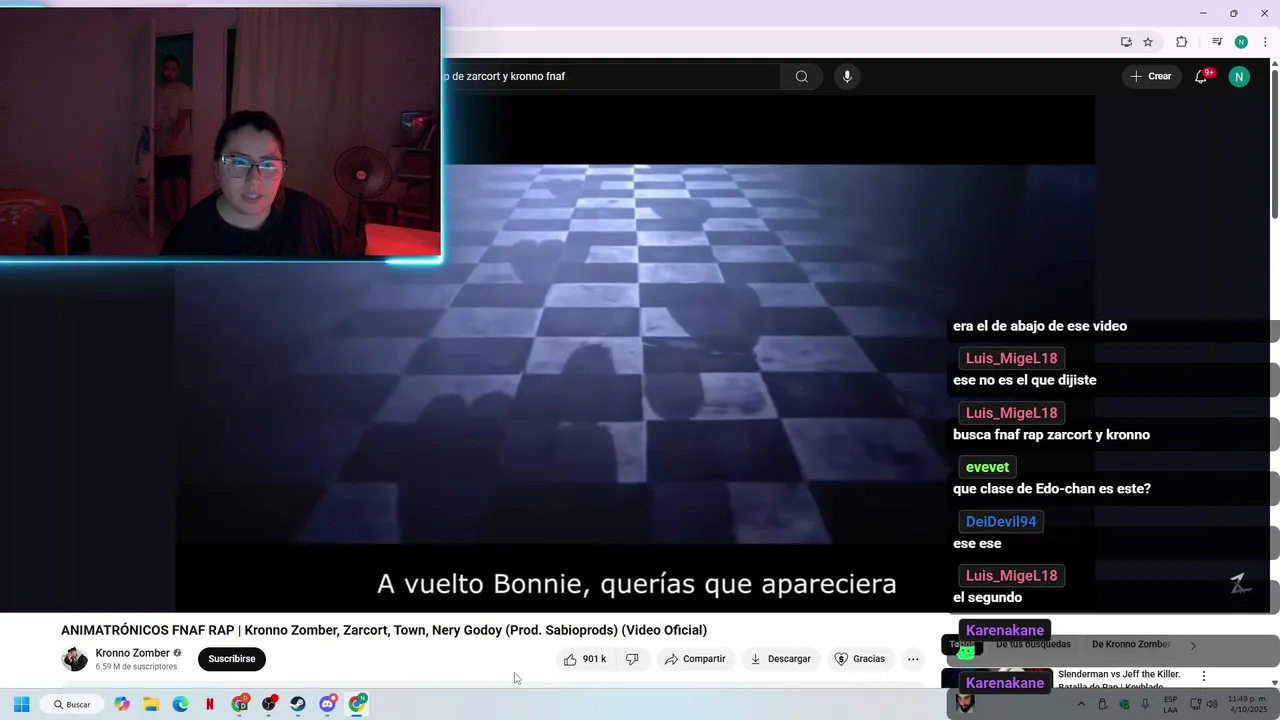
Task: Click chat message 'busca fnaf rap zarcort y kronno'
Action: [x=1051, y=435]
